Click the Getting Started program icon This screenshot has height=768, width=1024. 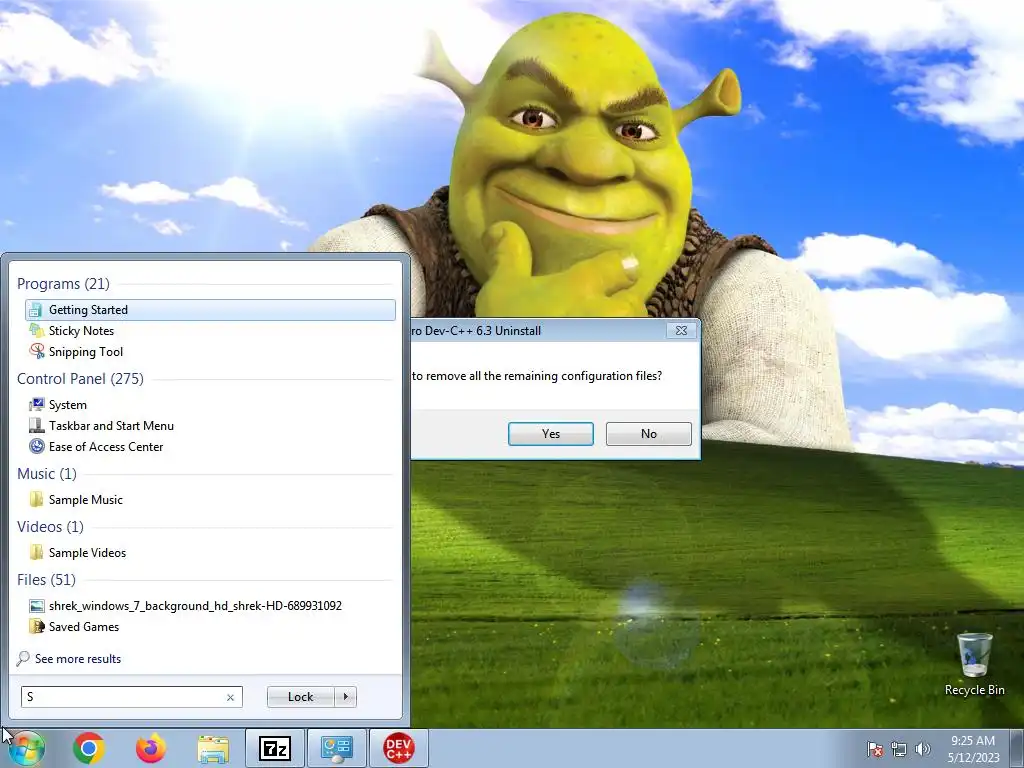pyautogui.click(x=37, y=310)
